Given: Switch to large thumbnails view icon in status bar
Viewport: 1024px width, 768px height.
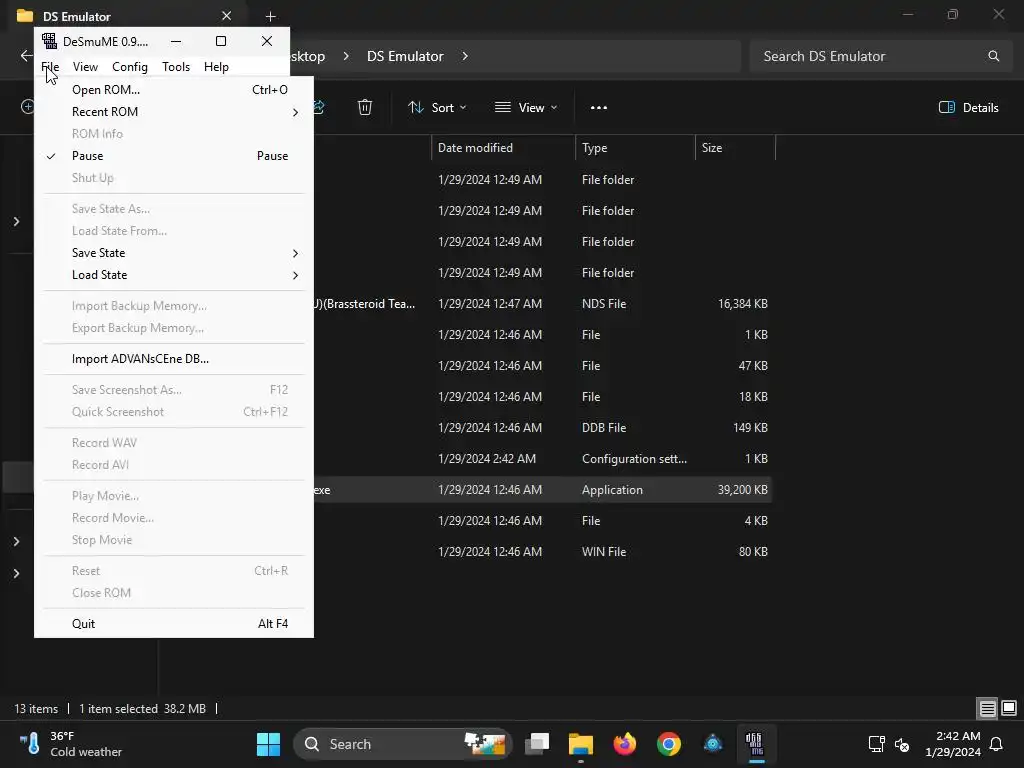Looking at the screenshot, I should 1009,708.
